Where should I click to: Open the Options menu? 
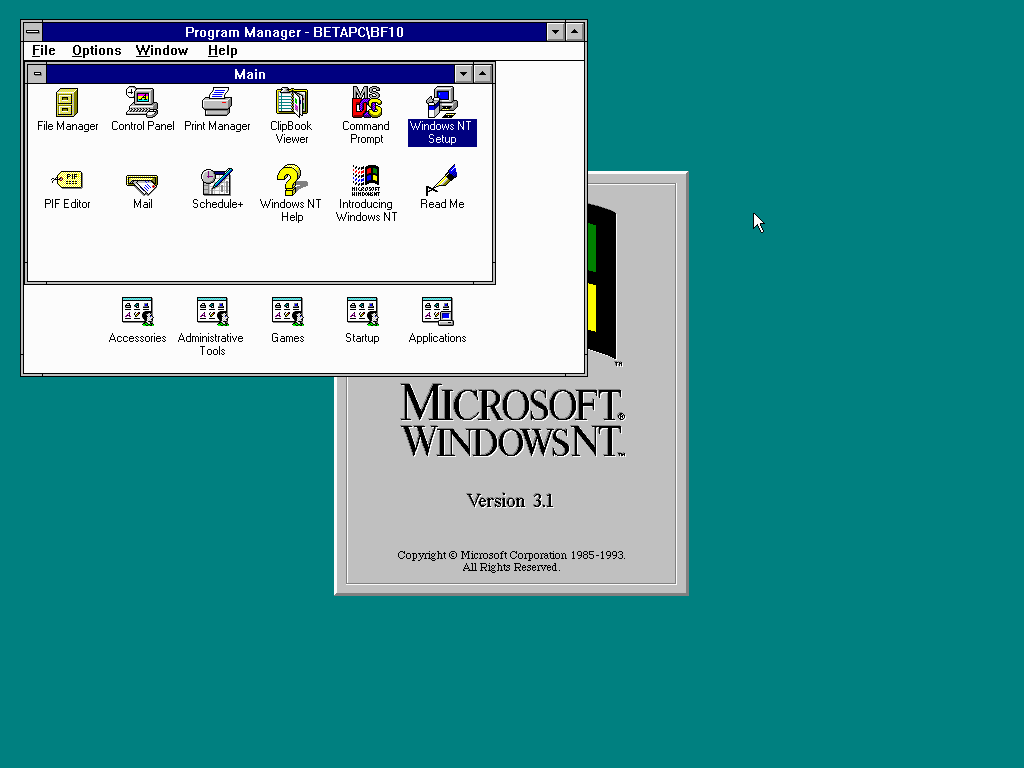(96, 50)
